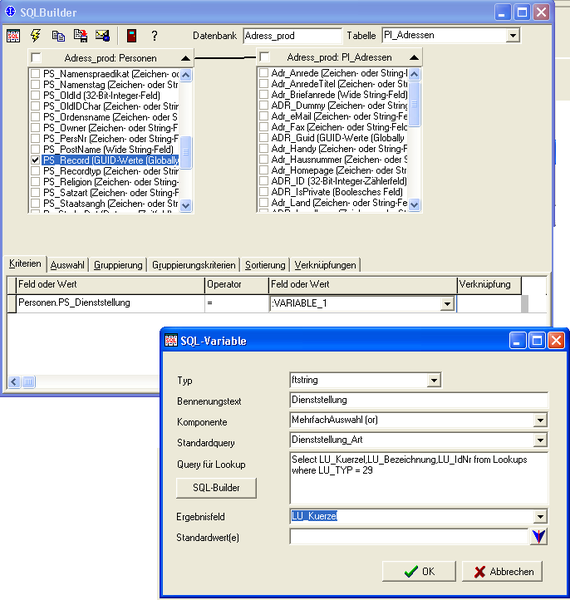The height and width of the screenshot is (600, 570).
Task: Run the query with the lightning bolt icon
Action: pyautogui.click(x=36, y=36)
